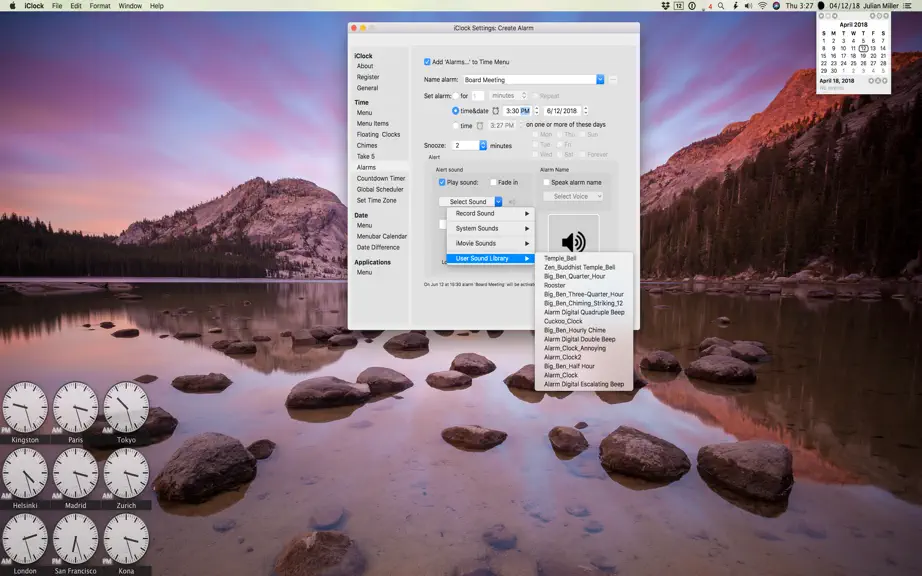Click the volume speaker icon in menu bar
This screenshot has width=922, height=576.
pyautogui.click(x=749, y=5)
